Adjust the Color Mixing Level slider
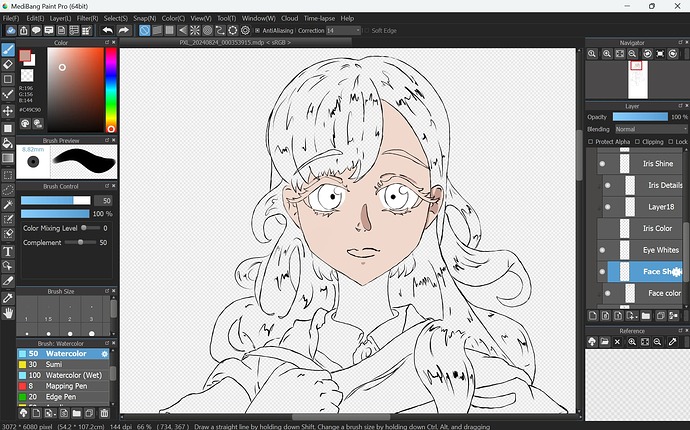690x430 pixels. click(x=90, y=228)
